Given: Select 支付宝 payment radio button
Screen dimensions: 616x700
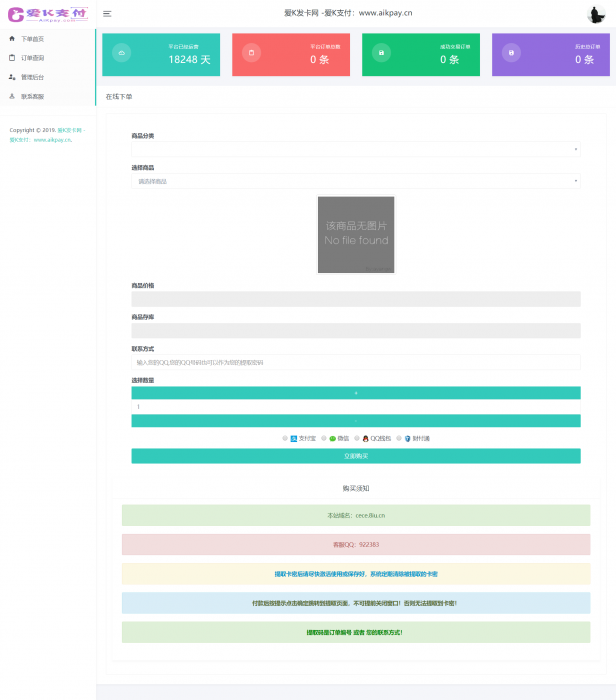Looking at the screenshot, I should point(285,438).
